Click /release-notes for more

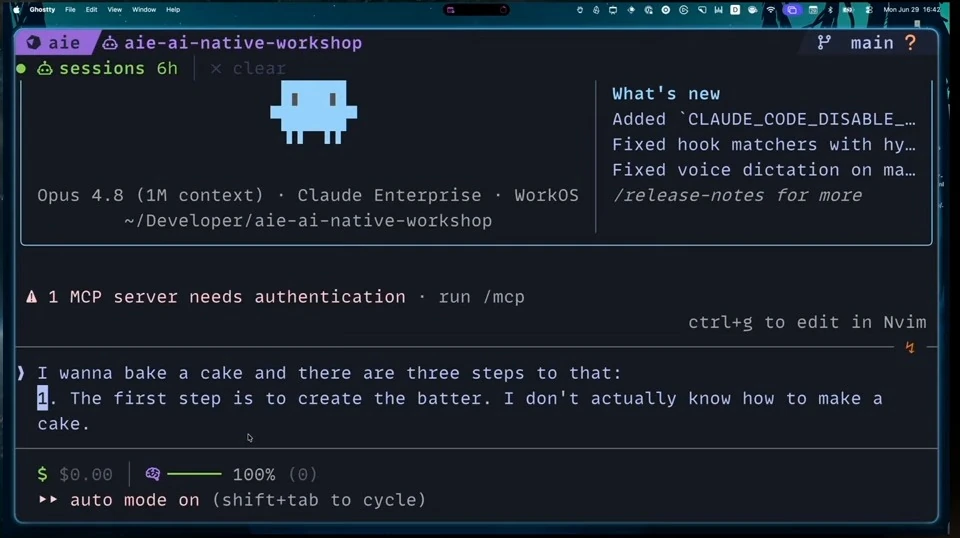pos(737,195)
